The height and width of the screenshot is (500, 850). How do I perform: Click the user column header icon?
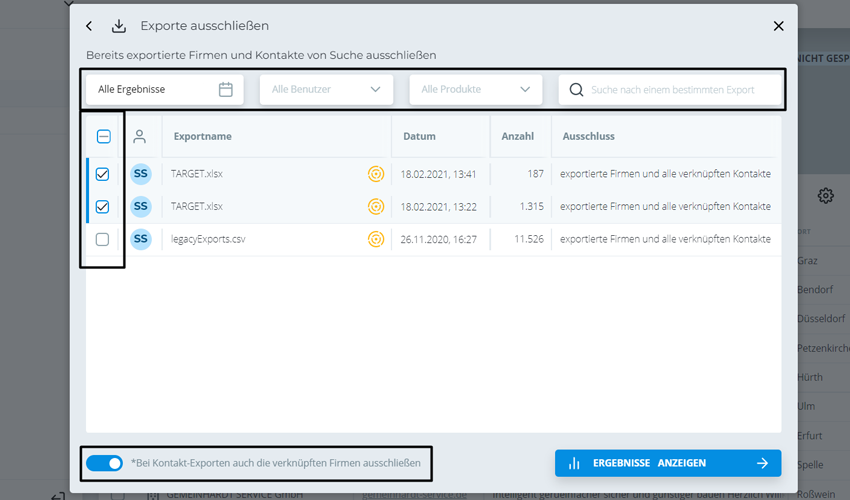140,136
